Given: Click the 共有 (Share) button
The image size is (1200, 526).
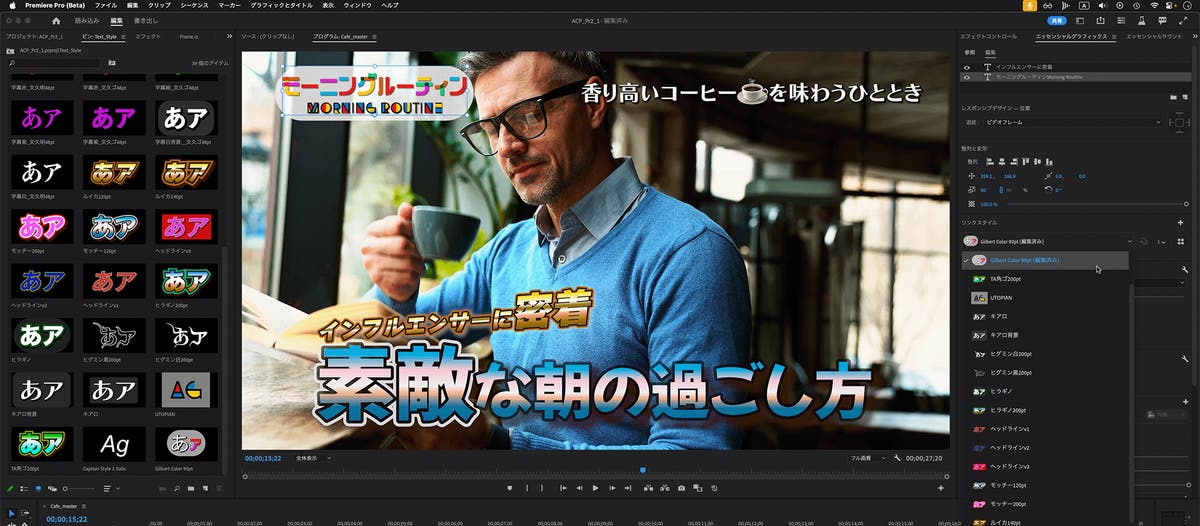Looking at the screenshot, I should click(1057, 20).
